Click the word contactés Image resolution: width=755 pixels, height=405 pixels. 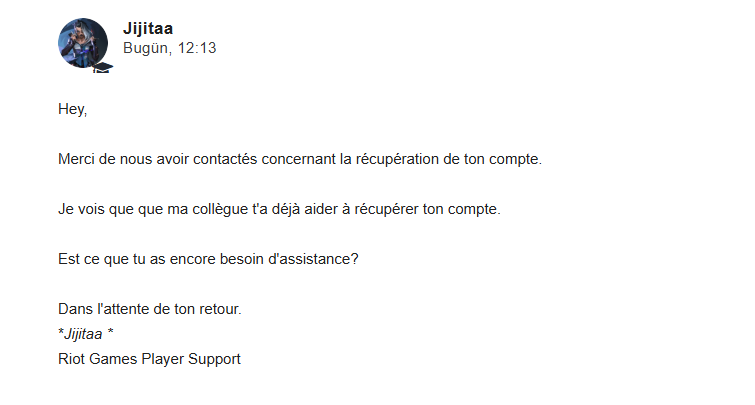tap(225, 159)
